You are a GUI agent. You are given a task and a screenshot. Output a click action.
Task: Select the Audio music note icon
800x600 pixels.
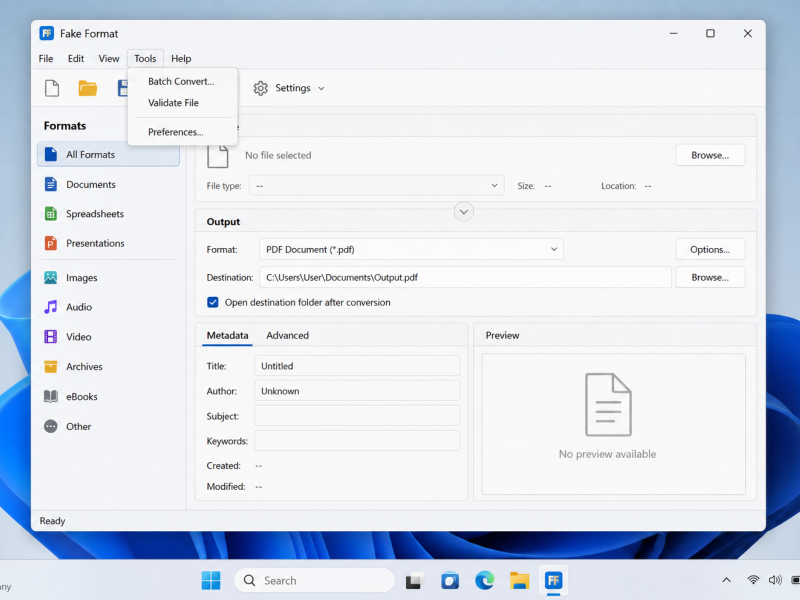point(51,307)
